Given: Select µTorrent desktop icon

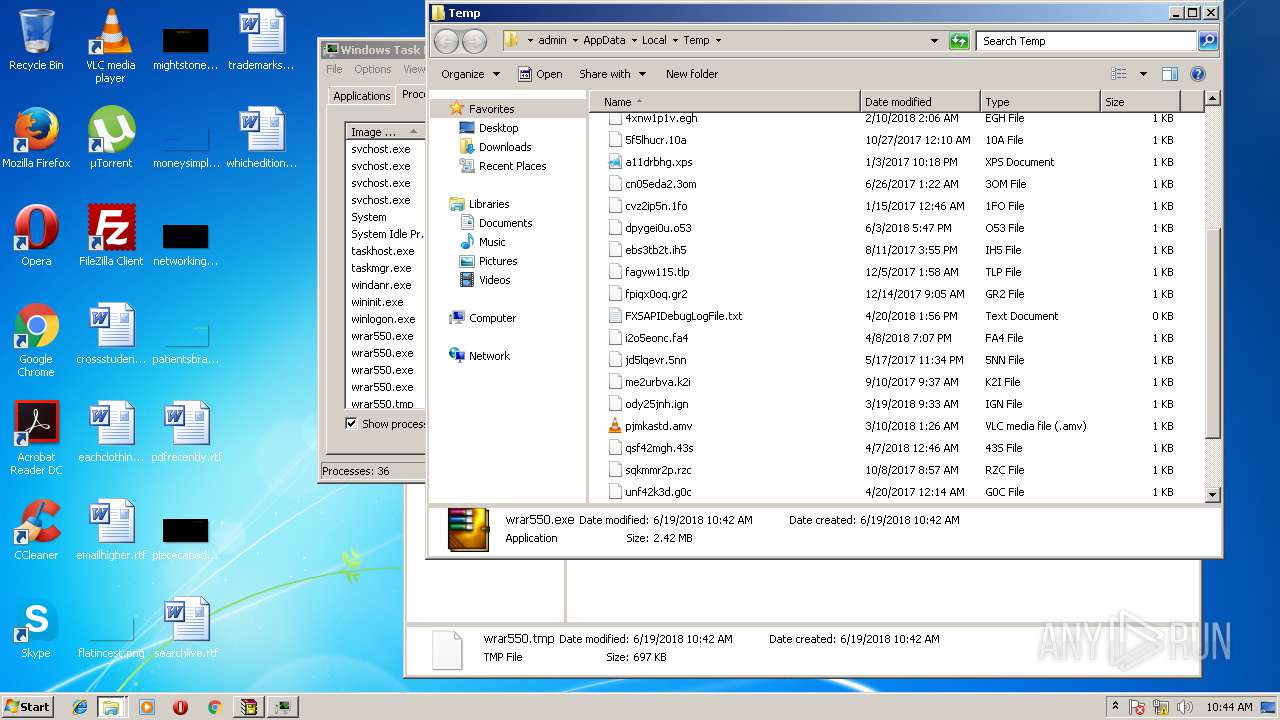Looking at the screenshot, I should pyautogui.click(x=111, y=138).
